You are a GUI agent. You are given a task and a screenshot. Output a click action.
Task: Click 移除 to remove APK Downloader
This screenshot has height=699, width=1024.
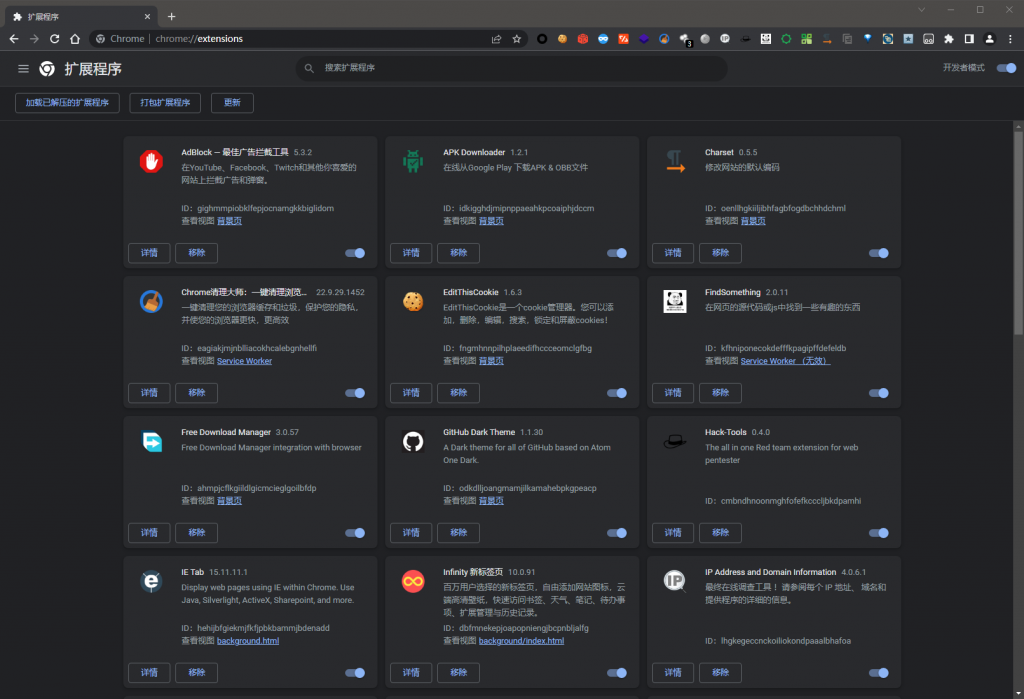coord(458,253)
